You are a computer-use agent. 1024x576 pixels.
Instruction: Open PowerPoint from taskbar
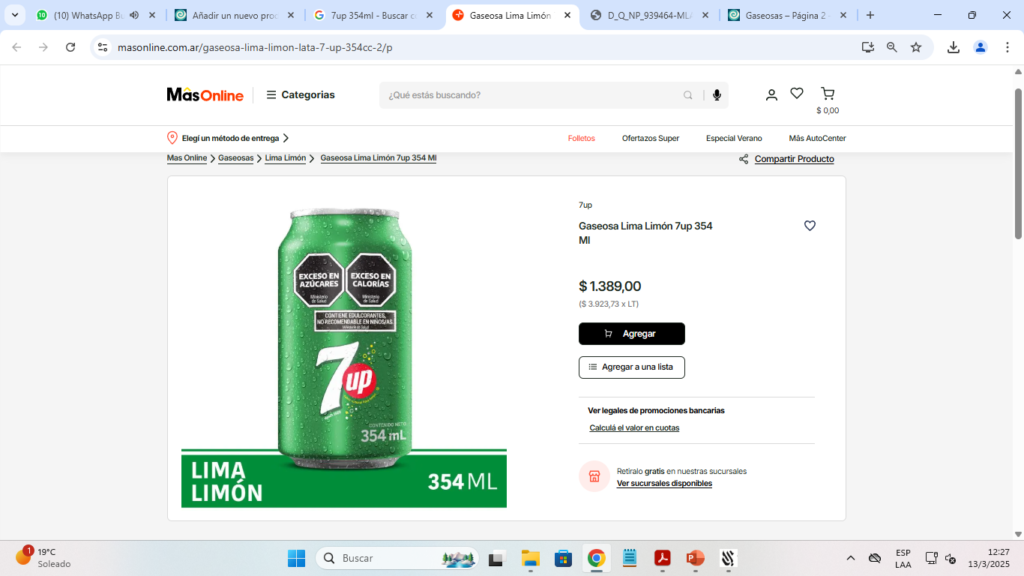pyautogui.click(x=696, y=558)
